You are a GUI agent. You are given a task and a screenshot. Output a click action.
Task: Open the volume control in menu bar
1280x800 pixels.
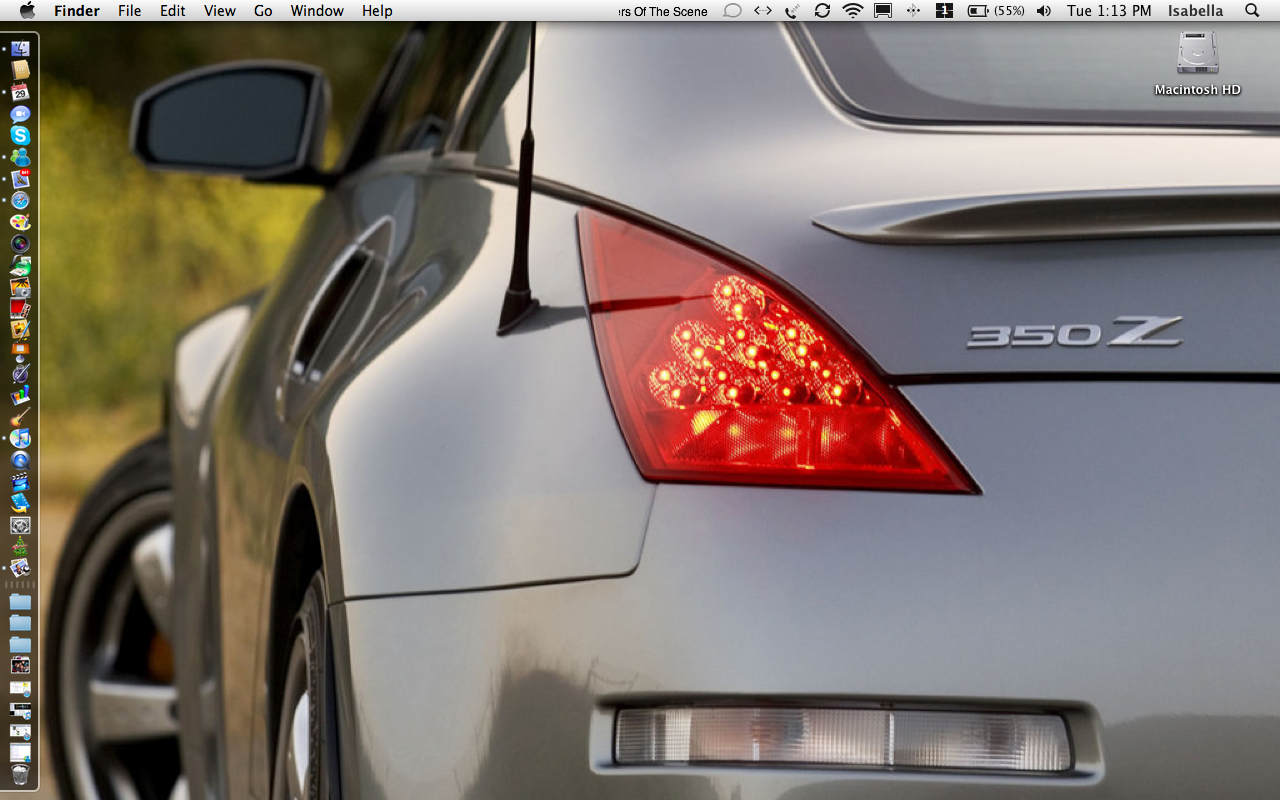tap(1044, 11)
